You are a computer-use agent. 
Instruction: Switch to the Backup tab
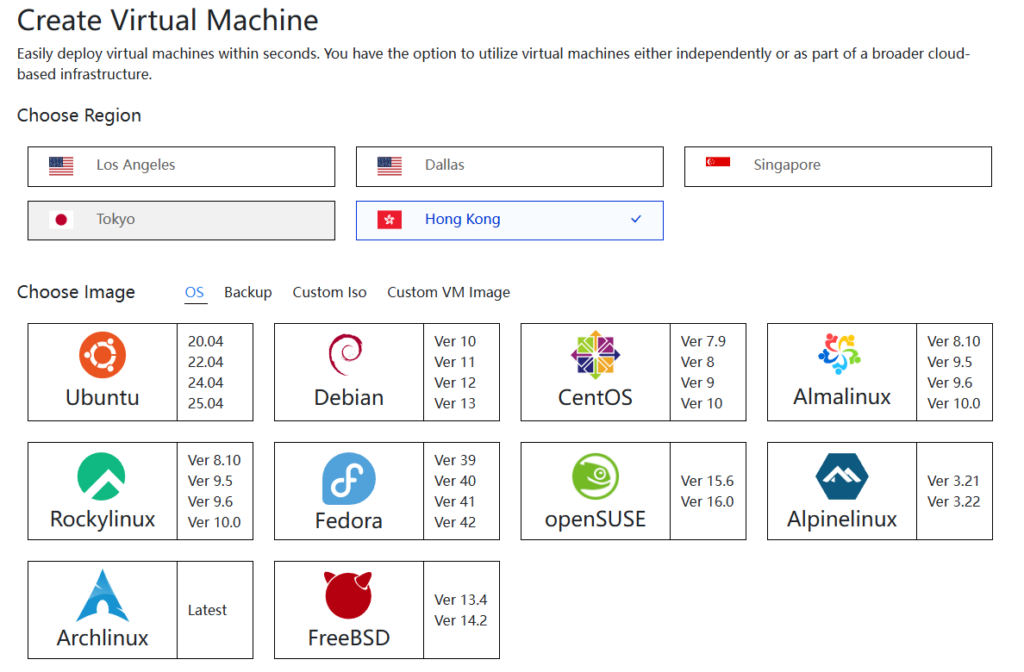point(248,292)
